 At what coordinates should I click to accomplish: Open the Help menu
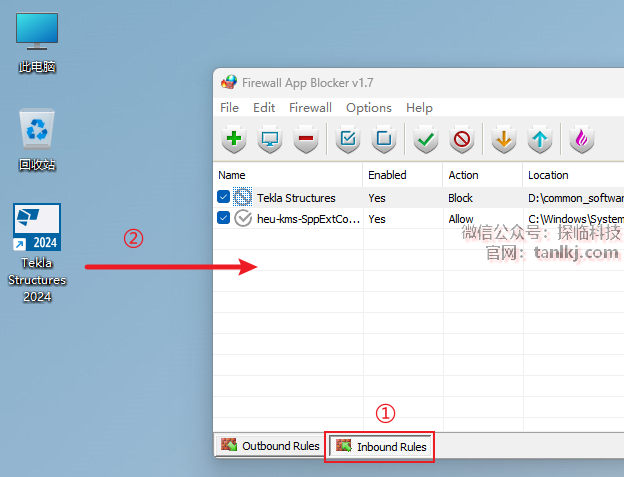coord(419,108)
